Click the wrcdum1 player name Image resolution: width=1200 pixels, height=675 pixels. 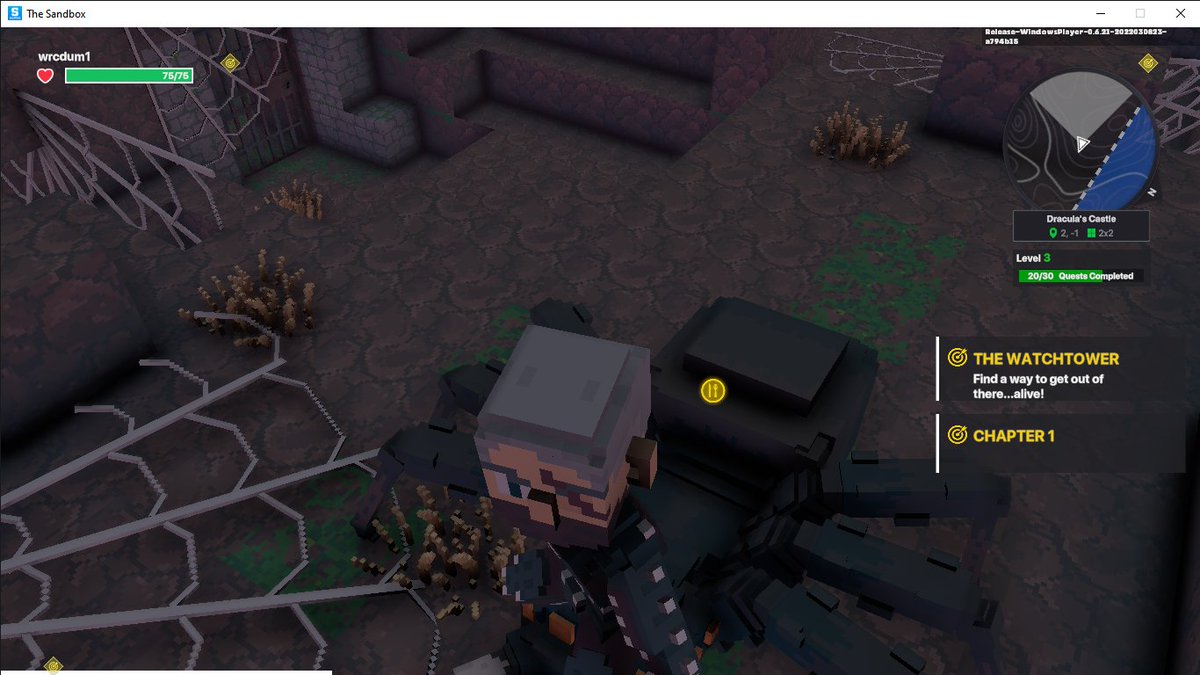(x=64, y=57)
